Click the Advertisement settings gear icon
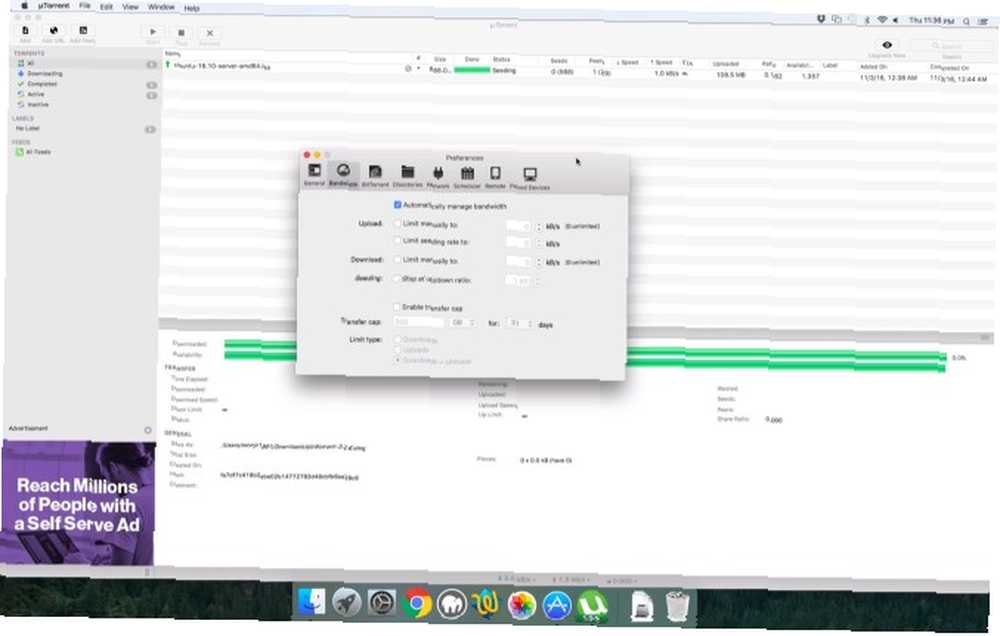 pyautogui.click(x=148, y=431)
